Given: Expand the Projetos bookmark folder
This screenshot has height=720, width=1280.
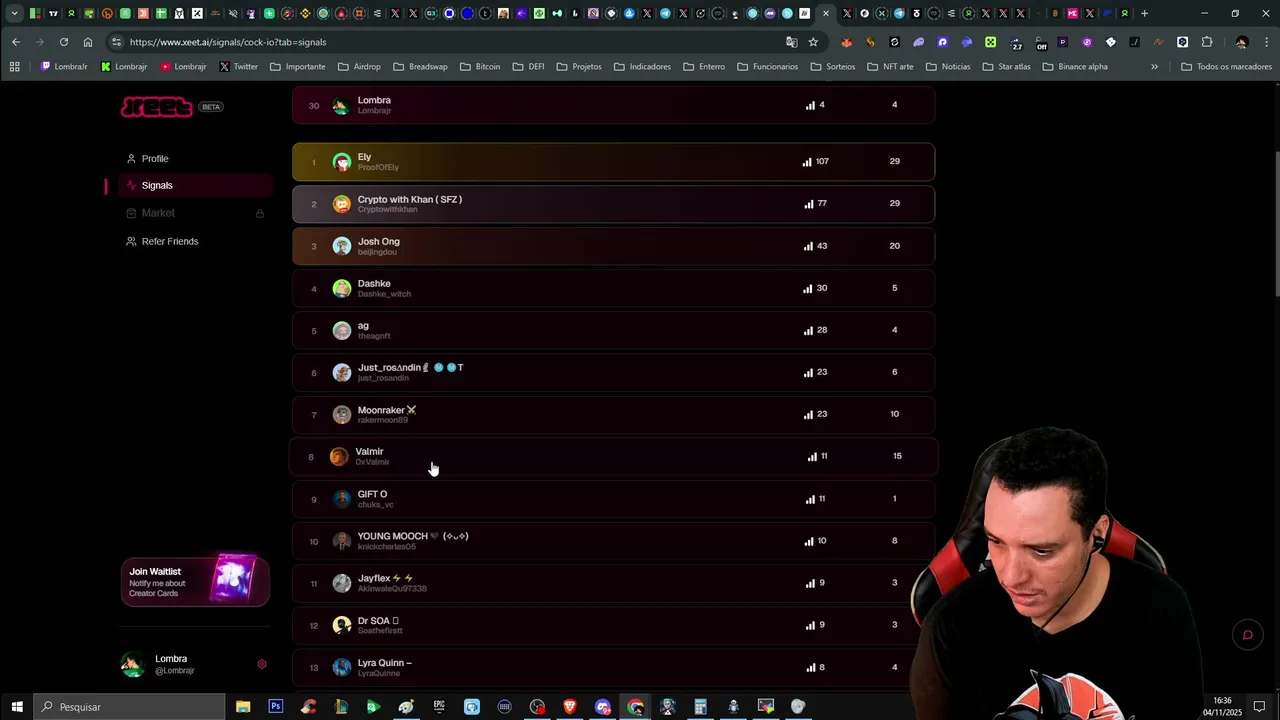Looking at the screenshot, I should (579, 67).
